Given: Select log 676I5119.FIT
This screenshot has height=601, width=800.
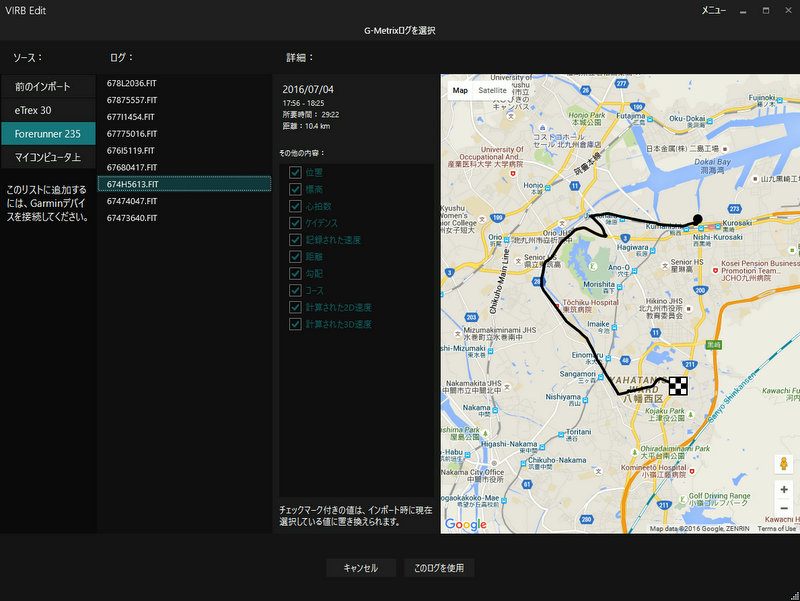Looking at the screenshot, I should tap(184, 151).
